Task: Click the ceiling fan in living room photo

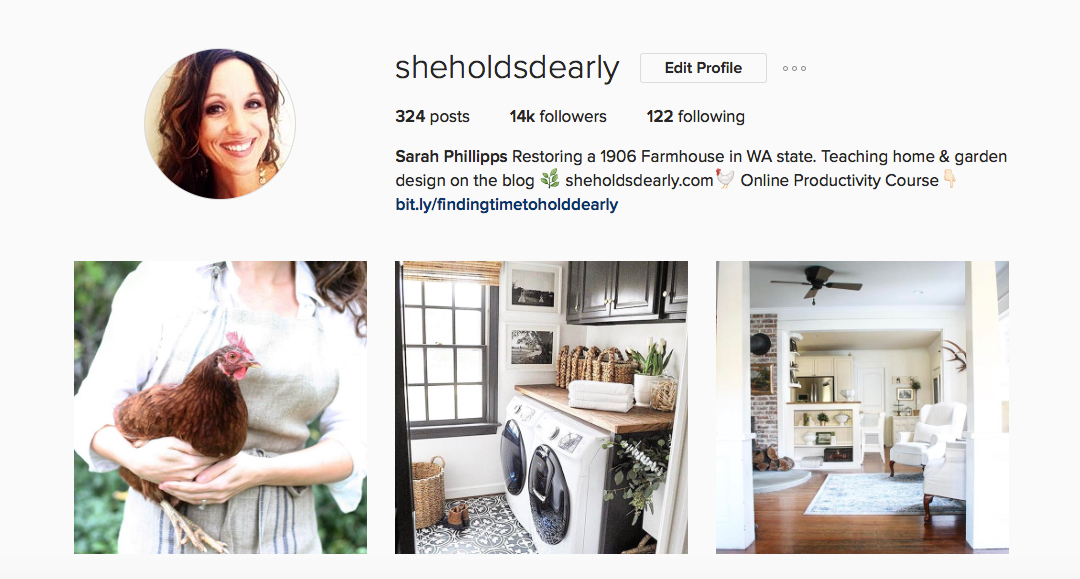Action: click(816, 283)
